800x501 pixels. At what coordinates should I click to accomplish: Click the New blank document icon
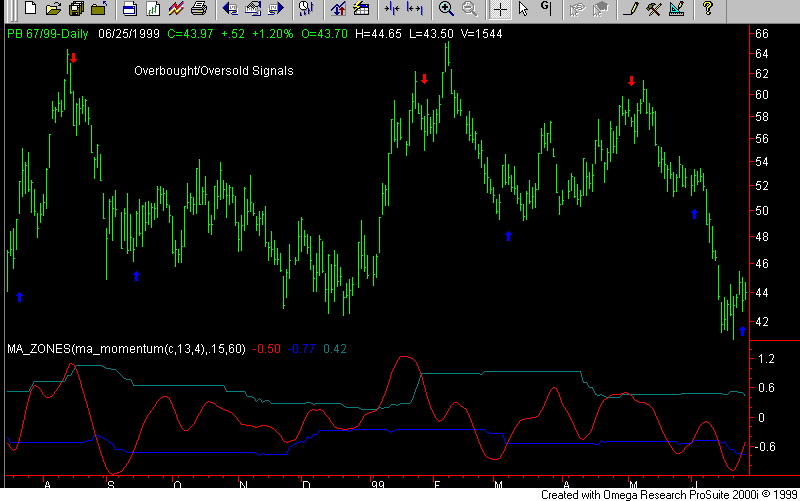click(x=31, y=8)
